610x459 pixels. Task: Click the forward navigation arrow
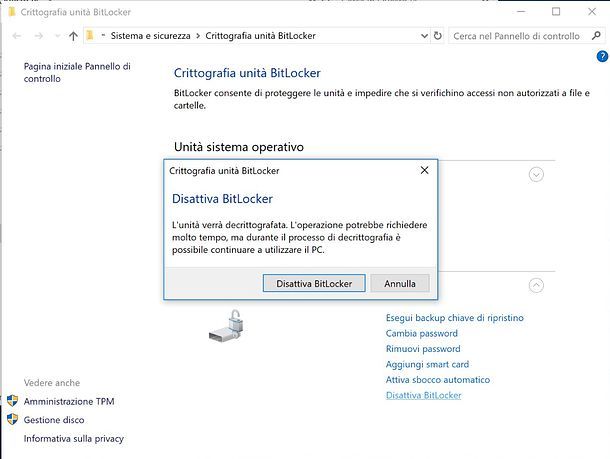point(39,36)
